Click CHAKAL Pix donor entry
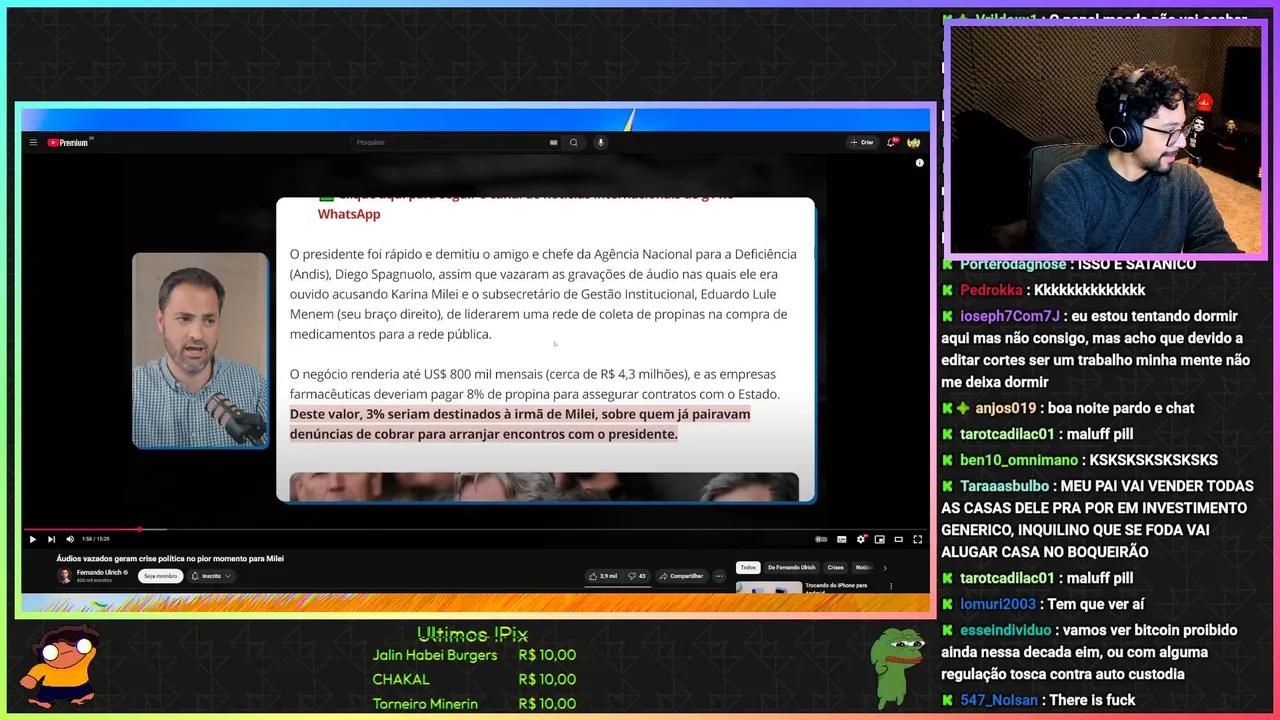Screen dimensions: 1280x720 tap(474, 679)
